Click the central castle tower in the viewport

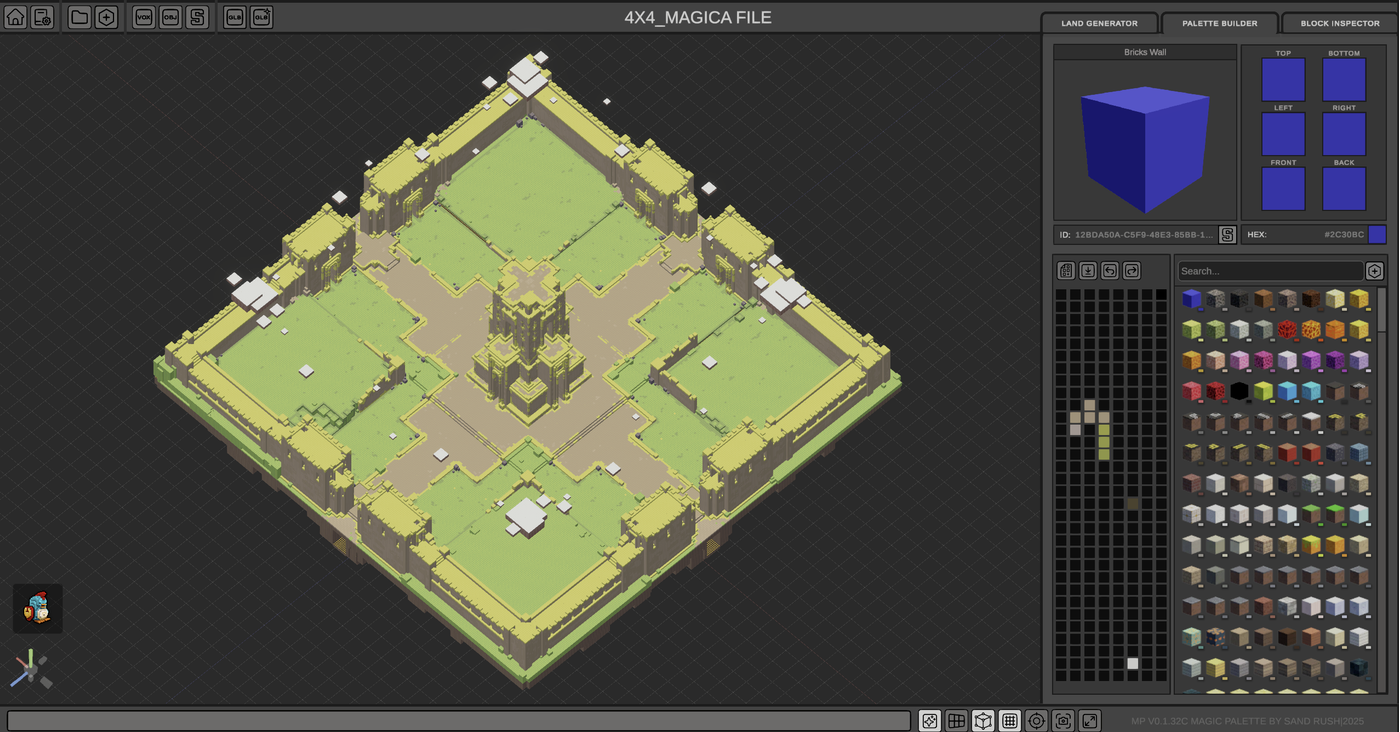click(527, 340)
